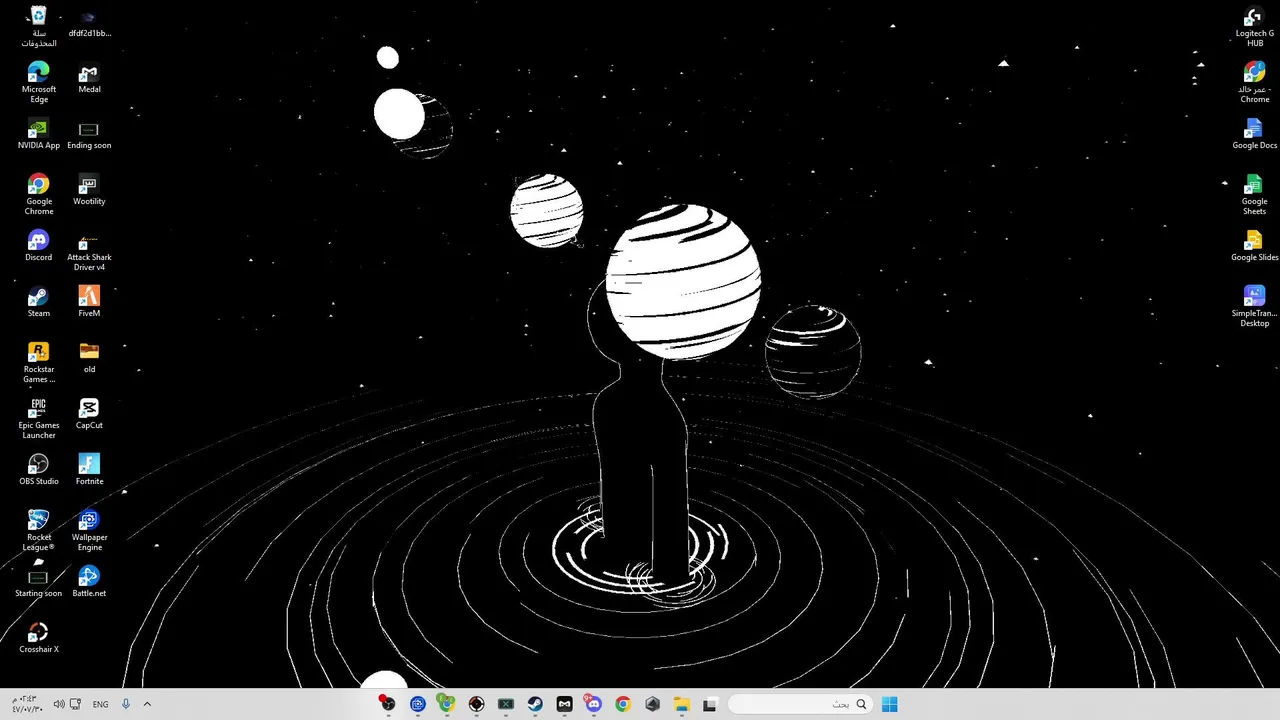The image size is (1280, 720).
Task: Switch to Discord on the taskbar
Action: 593,704
